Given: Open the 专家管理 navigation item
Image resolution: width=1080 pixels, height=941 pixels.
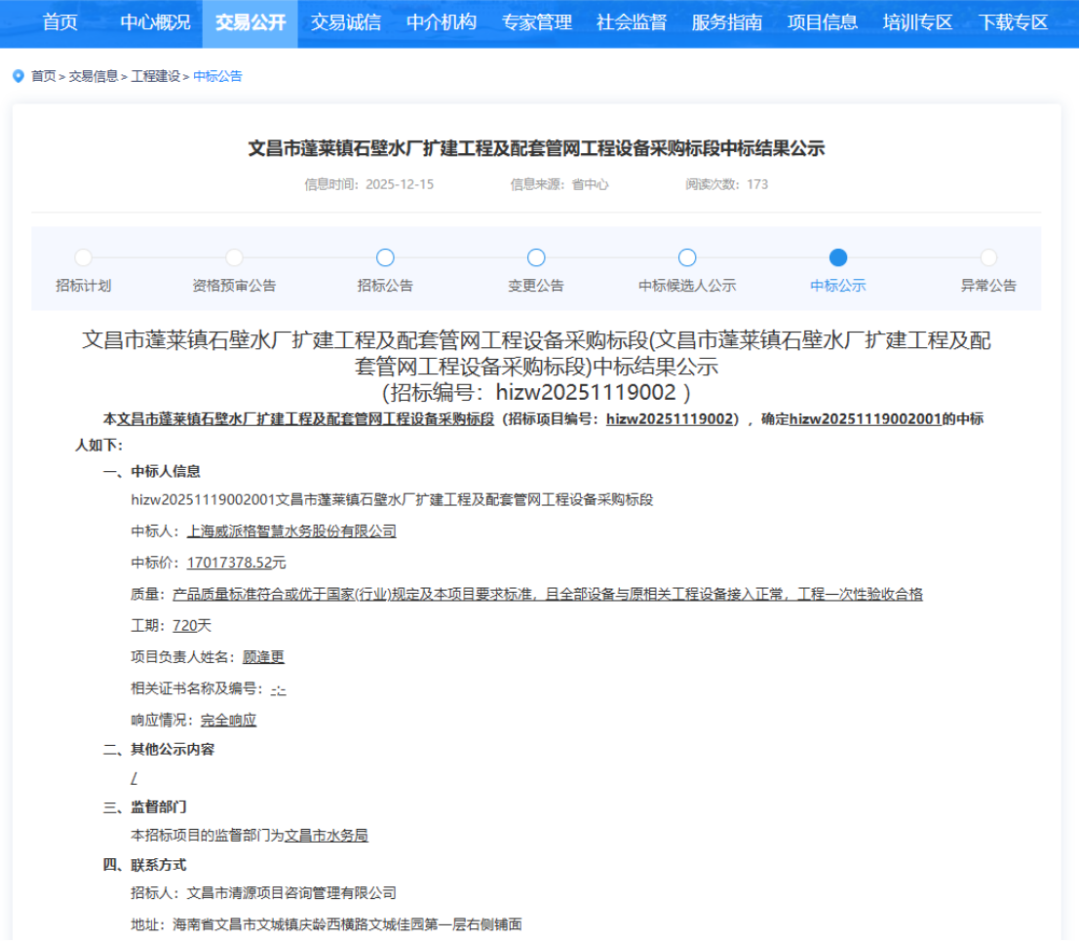Looking at the screenshot, I should coord(537,23).
